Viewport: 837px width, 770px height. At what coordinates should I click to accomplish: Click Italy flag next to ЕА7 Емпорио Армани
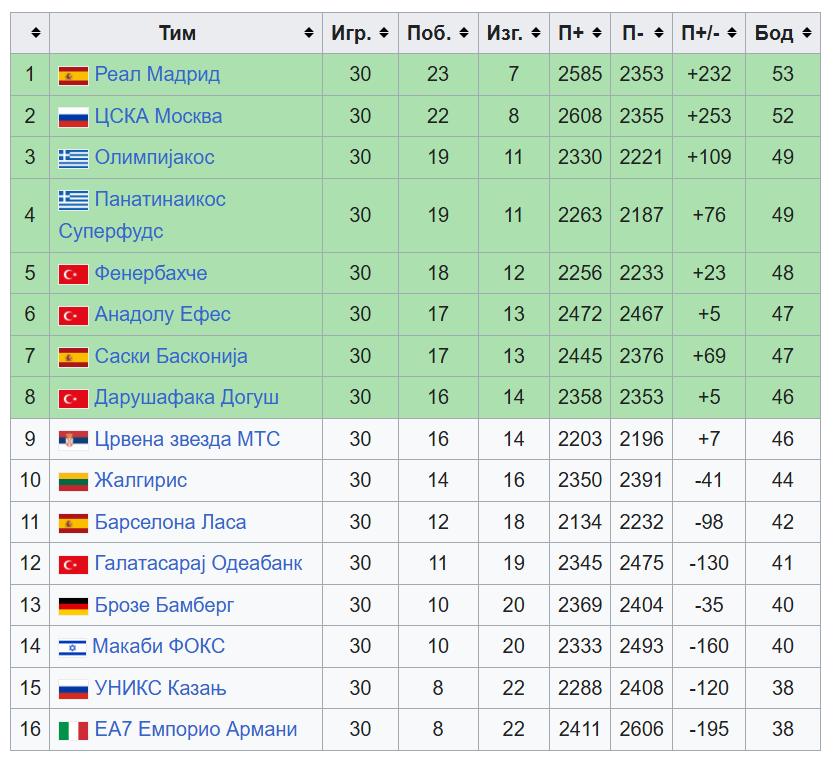point(73,730)
